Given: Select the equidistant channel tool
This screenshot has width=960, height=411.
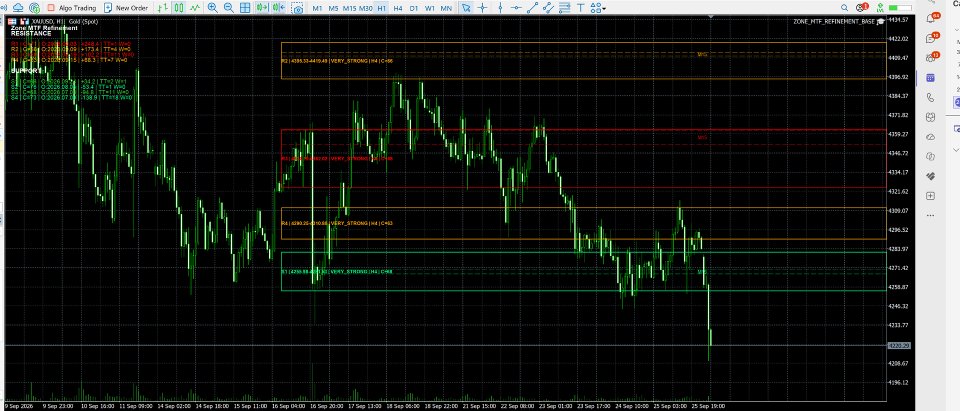Looking at the screenshot, I should pyautogui.click(x=549, y=8).
